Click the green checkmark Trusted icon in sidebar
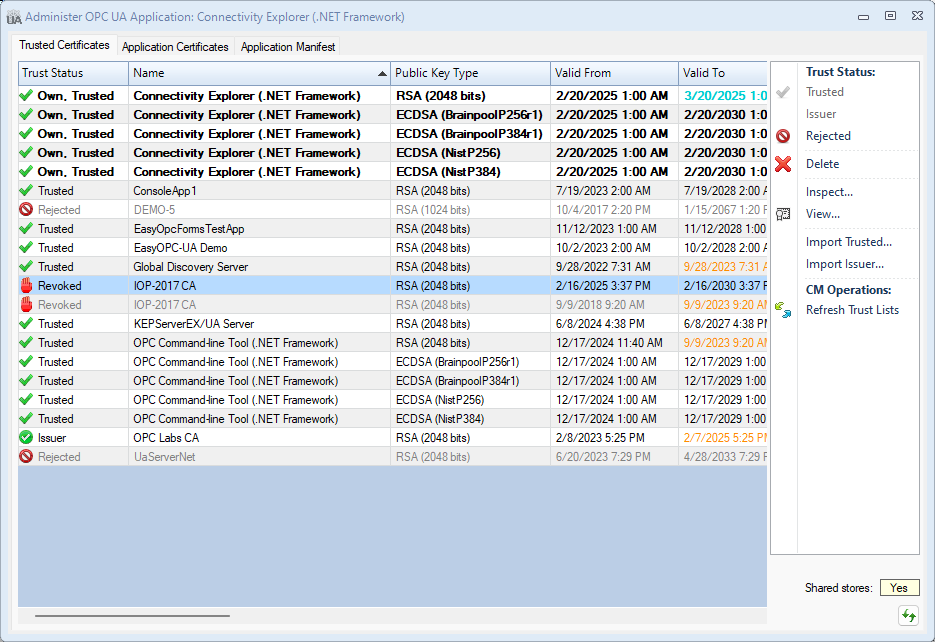Image resolution: width=935 pixels, height=642 pixels. click(x=782, y=91)
